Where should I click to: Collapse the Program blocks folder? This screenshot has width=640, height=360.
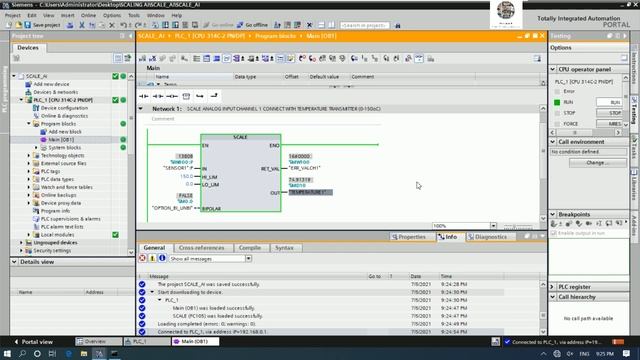pos(29,124)
